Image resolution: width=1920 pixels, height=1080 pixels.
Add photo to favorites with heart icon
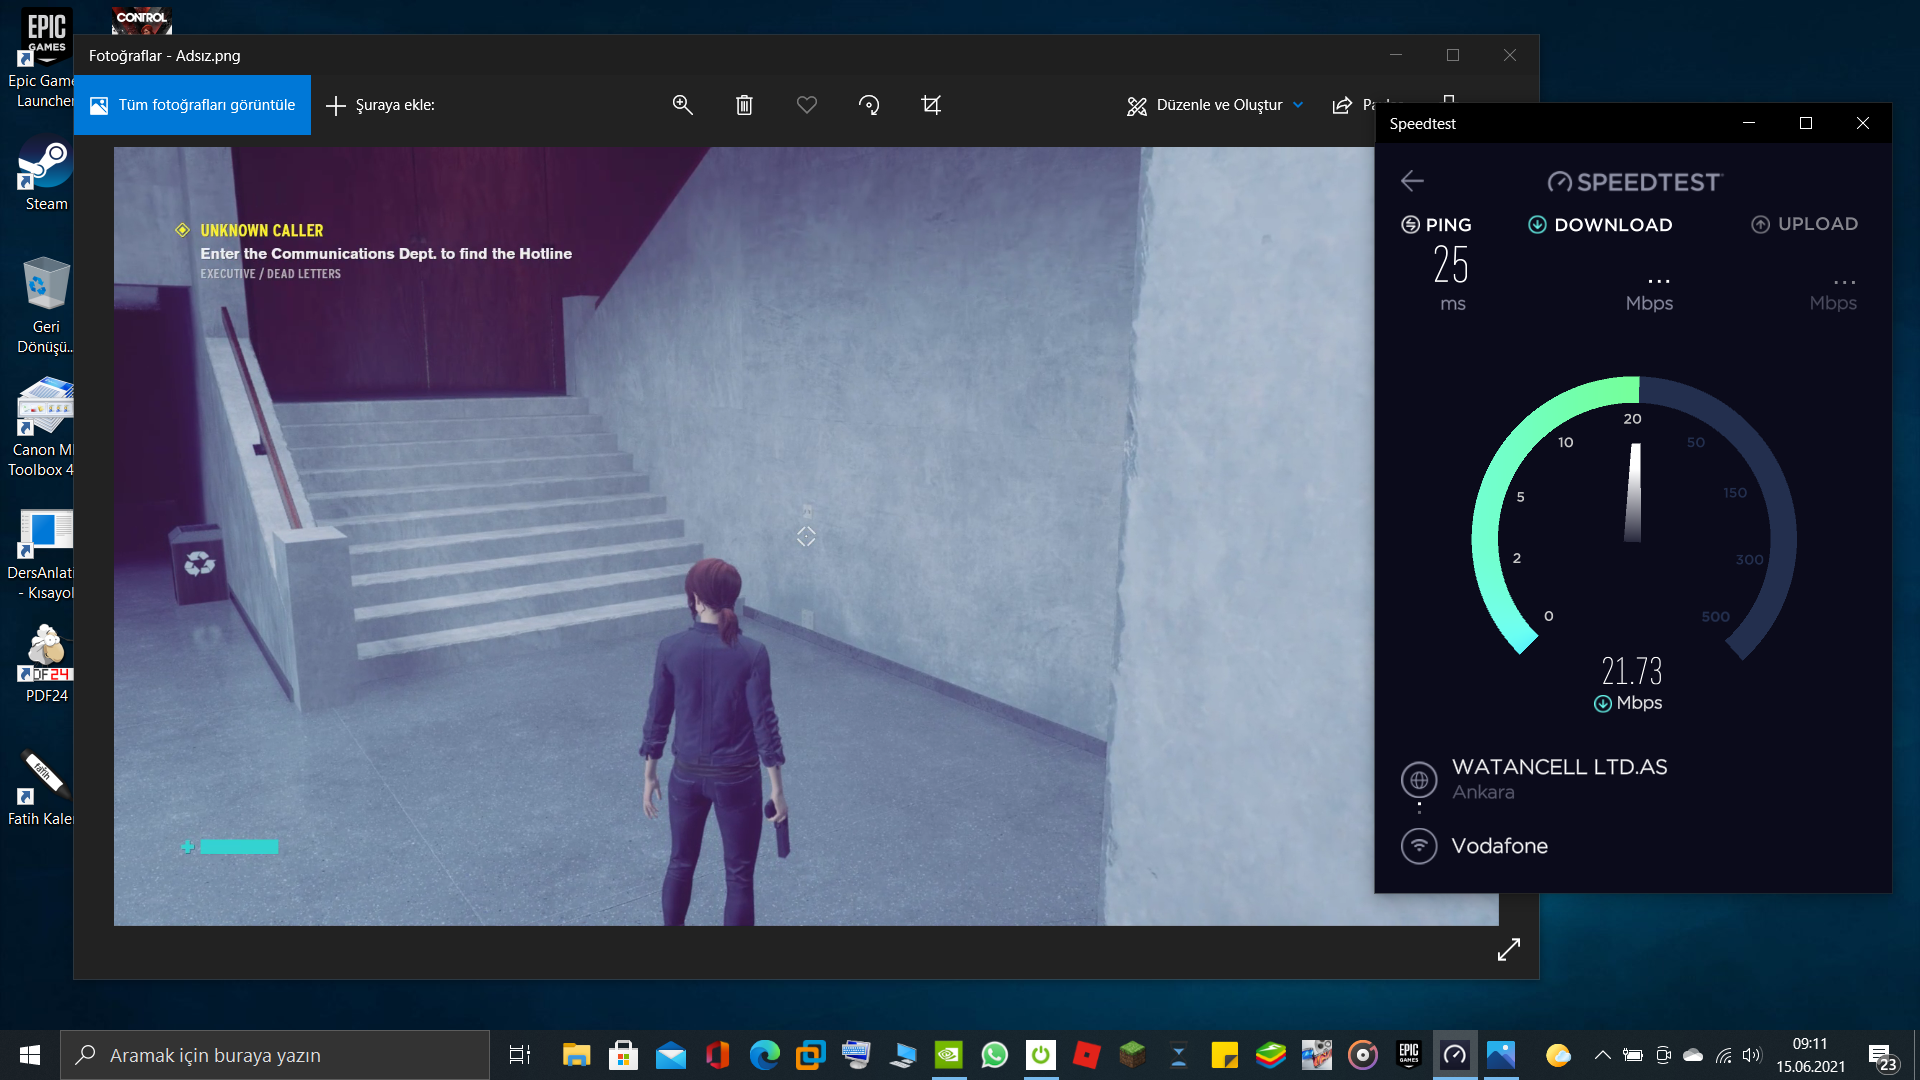(x=806, y=105)
